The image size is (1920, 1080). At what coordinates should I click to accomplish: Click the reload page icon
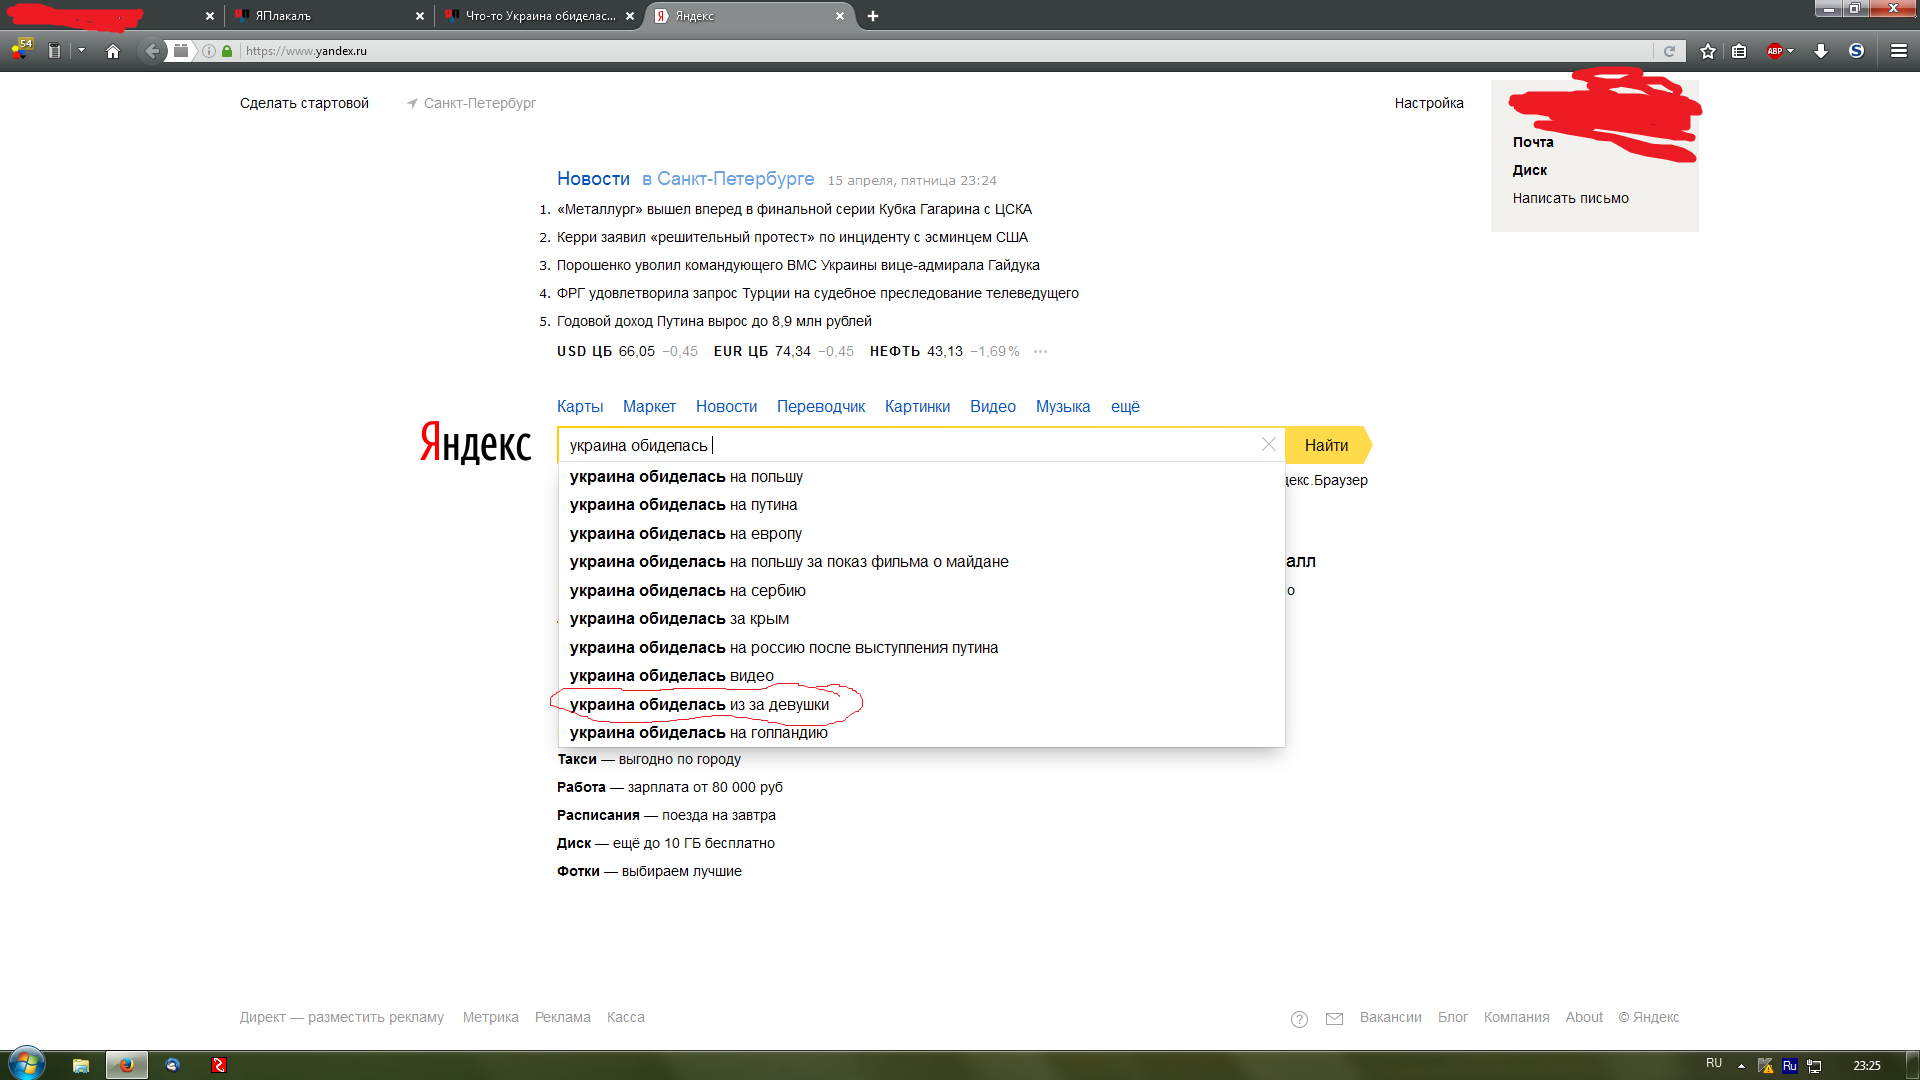point(1669,51)
